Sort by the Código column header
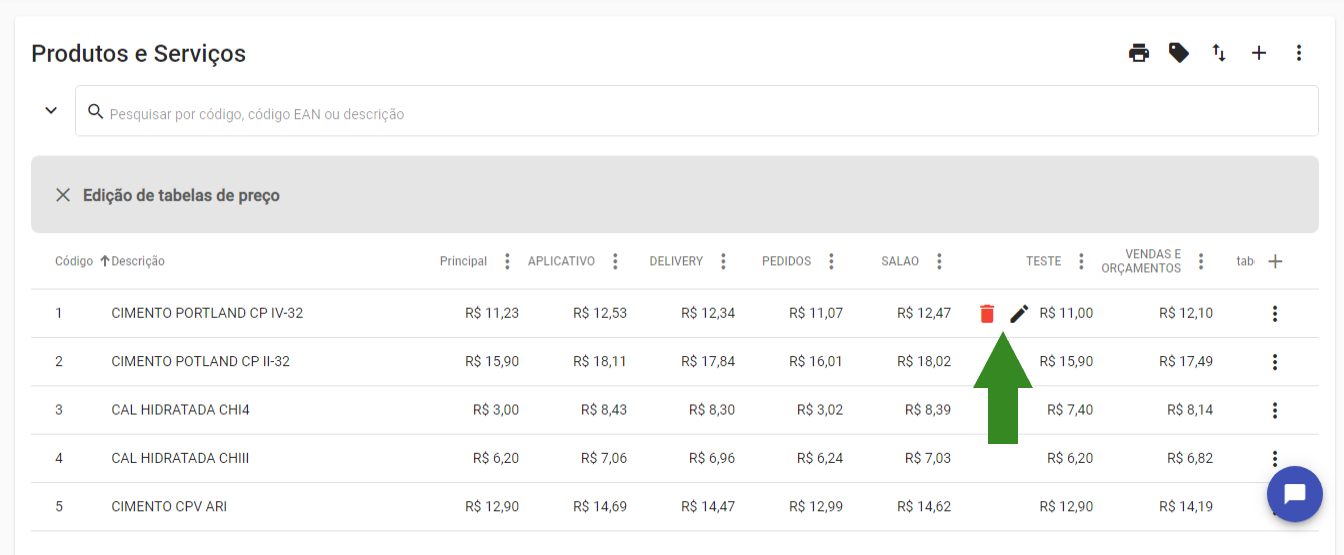The image size is (1344, 555). pyautogui.click(x=74, y=262)
